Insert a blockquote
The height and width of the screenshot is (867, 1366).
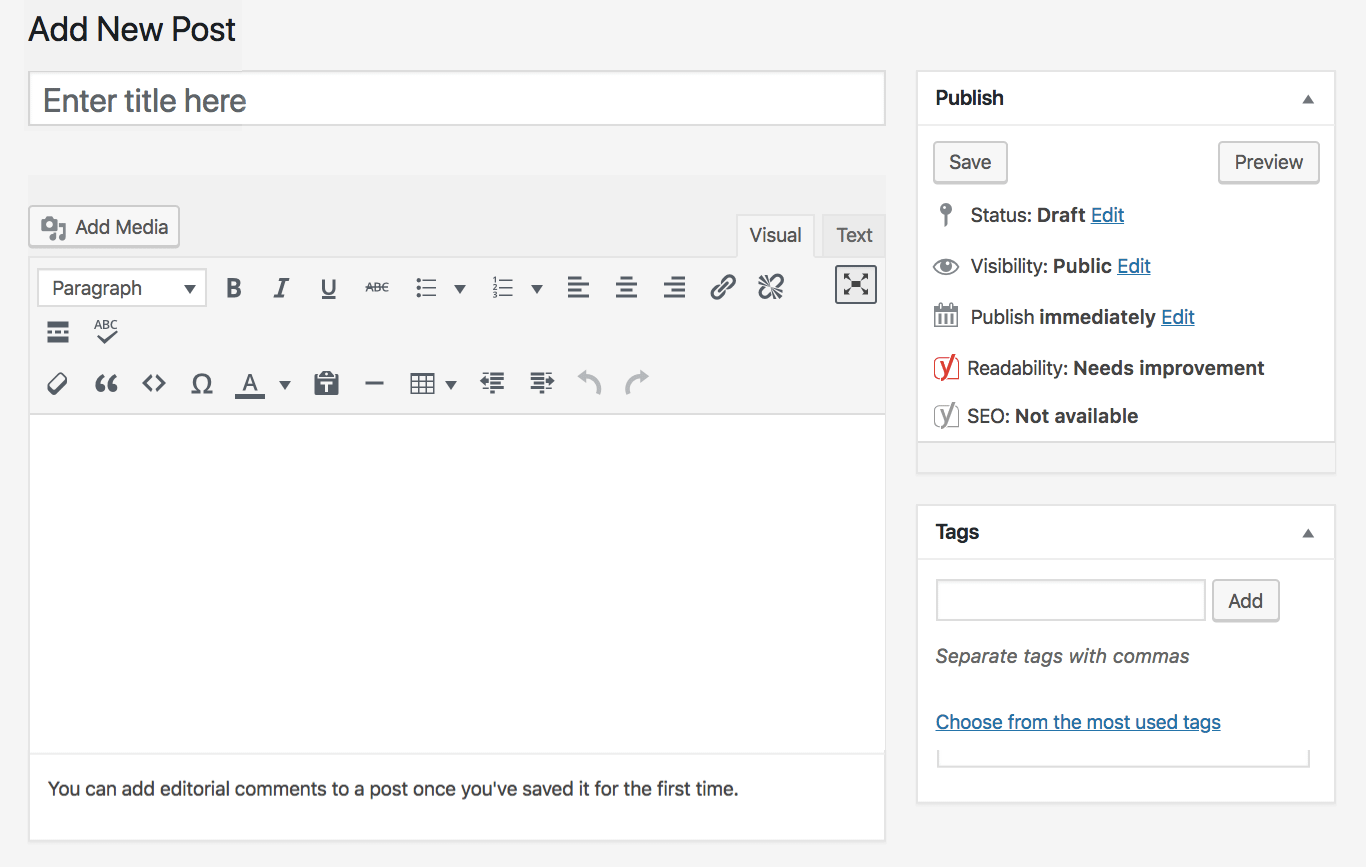point(106,383)
